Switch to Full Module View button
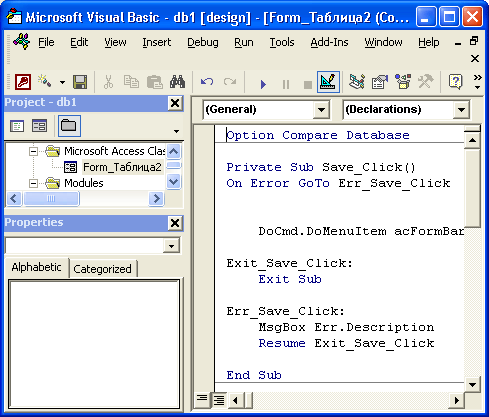 (x=219, y=399)
